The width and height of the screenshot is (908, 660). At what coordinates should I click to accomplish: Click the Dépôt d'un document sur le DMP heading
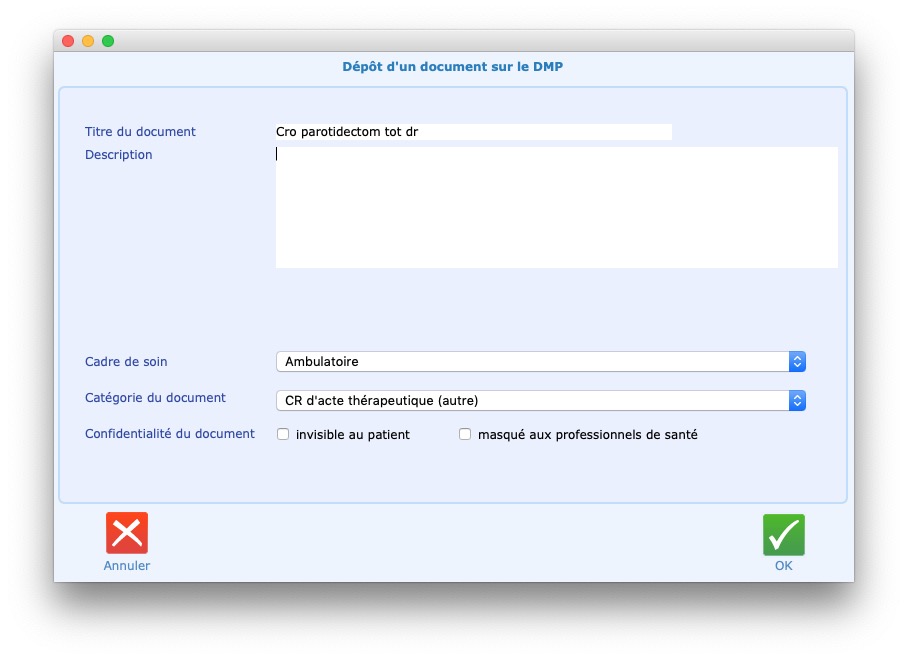point(452,67)
